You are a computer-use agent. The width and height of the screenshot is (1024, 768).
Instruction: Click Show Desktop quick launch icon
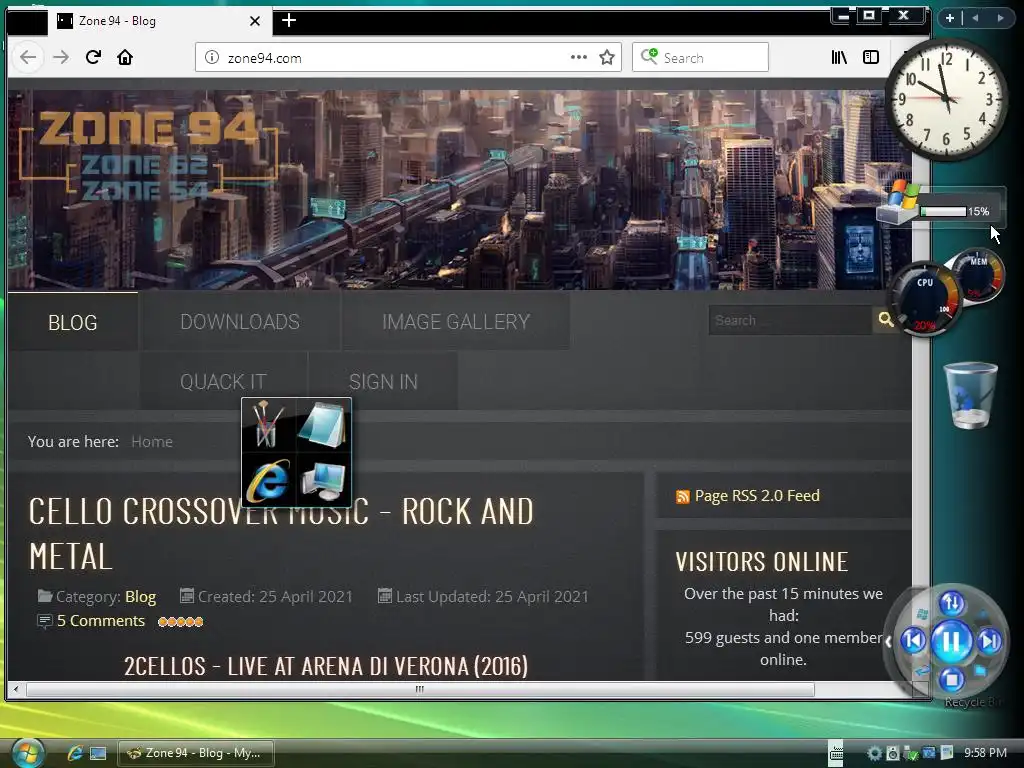click(98, 753)
